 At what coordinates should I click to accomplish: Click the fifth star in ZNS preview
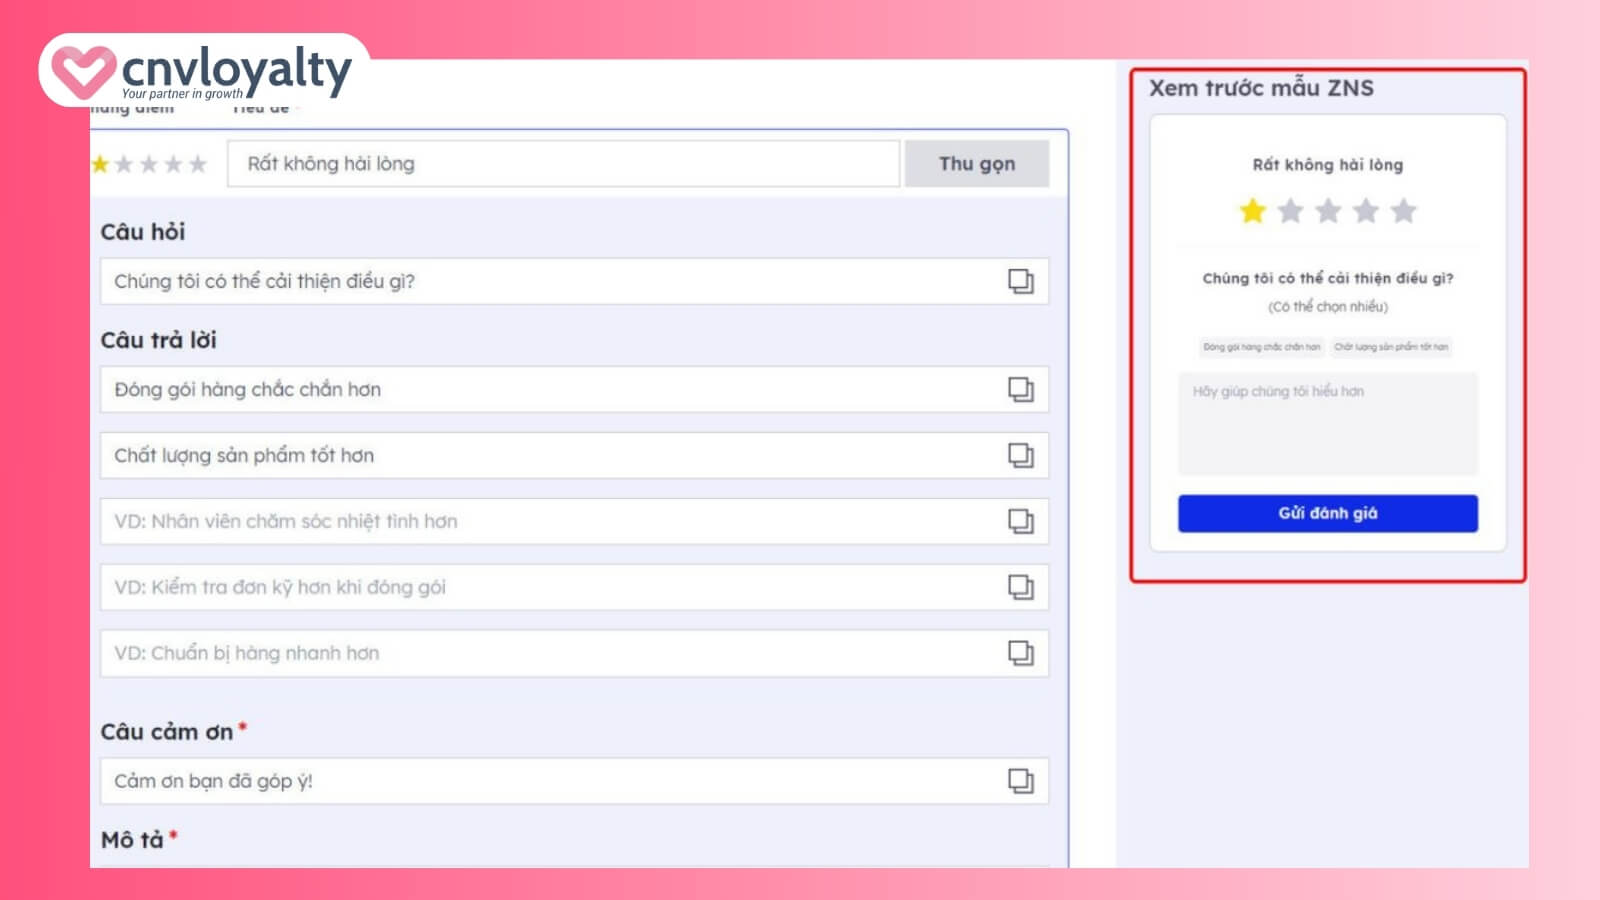click(1404, 211)
